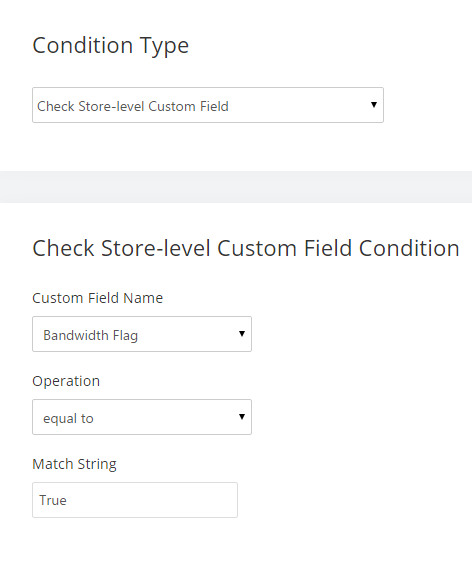The width and height of the screenshot is (472, 564).
Task: Open the Operation dropdown arrow
Action: tap(242, 417)
